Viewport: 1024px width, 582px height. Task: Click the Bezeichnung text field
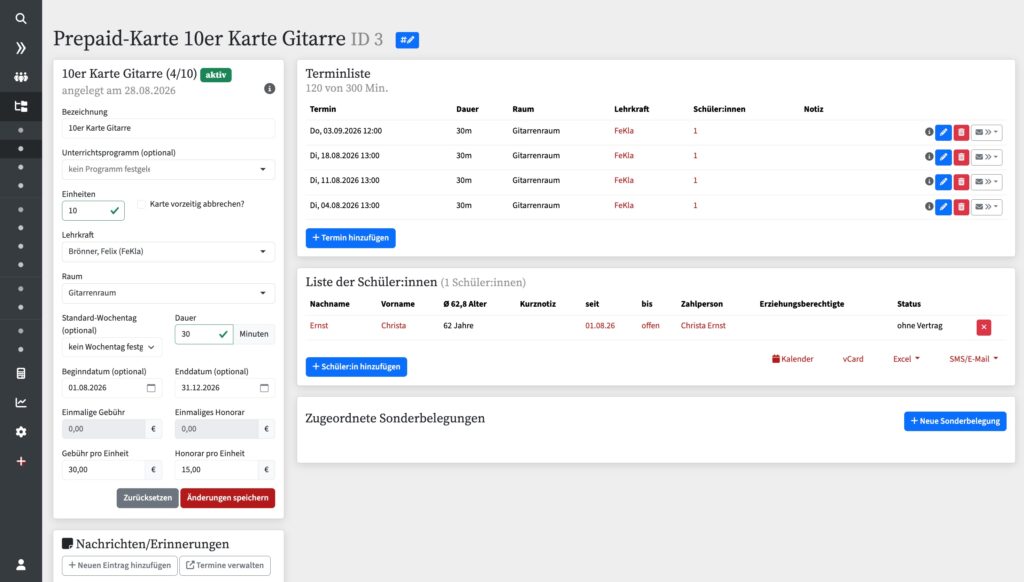[168, 128]
